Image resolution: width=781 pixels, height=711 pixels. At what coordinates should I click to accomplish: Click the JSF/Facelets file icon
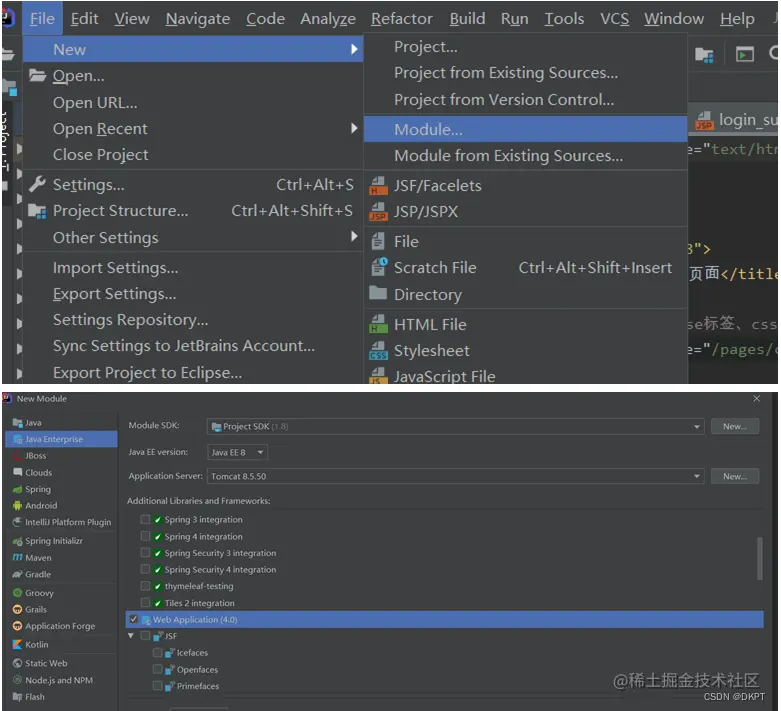click(x=378, y=185)
